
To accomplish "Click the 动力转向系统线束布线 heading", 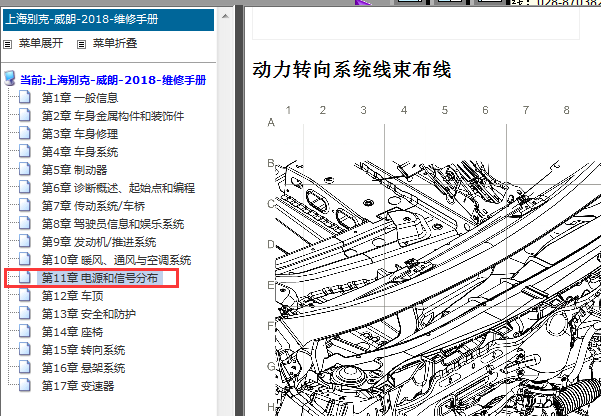I will pos(351,70).
